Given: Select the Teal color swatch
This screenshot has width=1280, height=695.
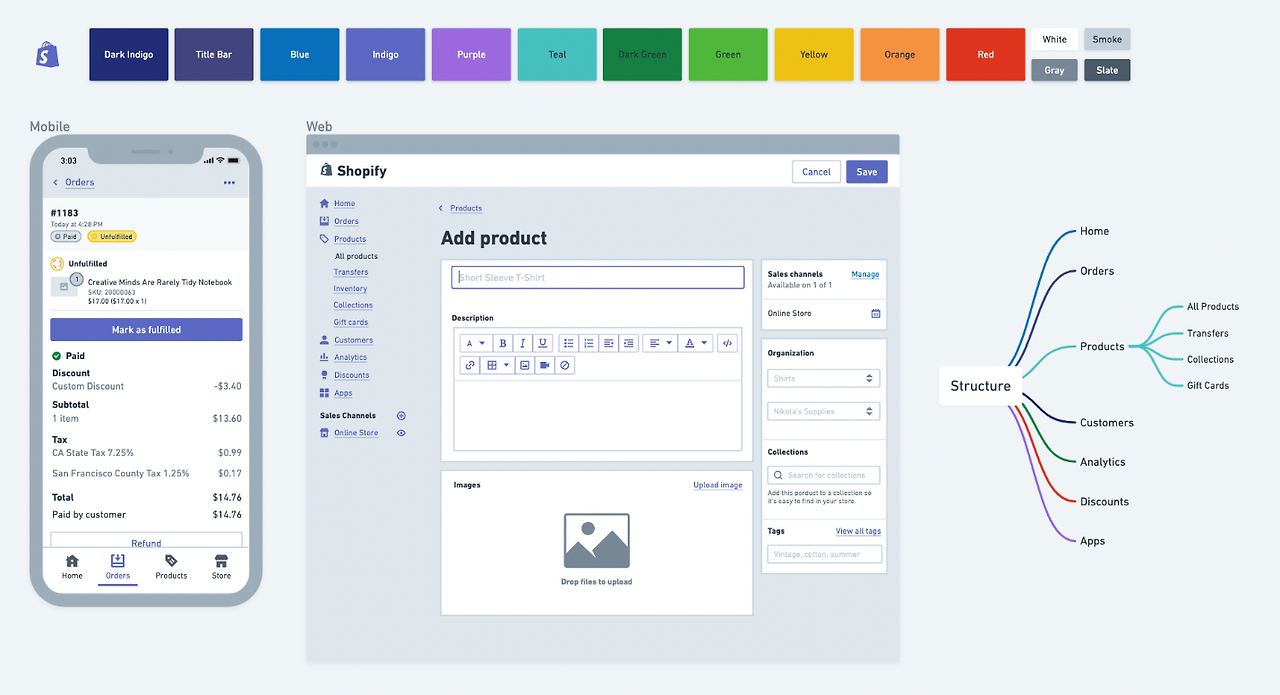Looking at the screenshot, I should coord(557,54).
